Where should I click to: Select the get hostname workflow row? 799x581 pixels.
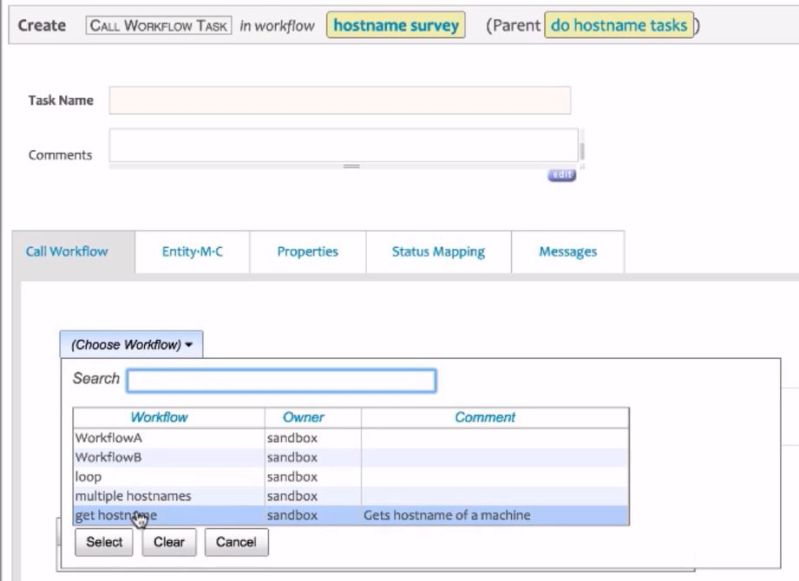(x=351, y=515)
